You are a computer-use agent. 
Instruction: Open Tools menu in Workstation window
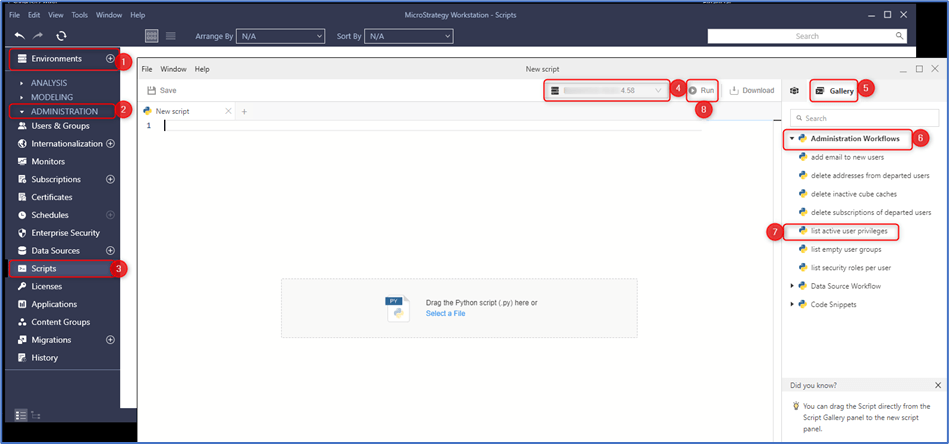tap(80, 15)
